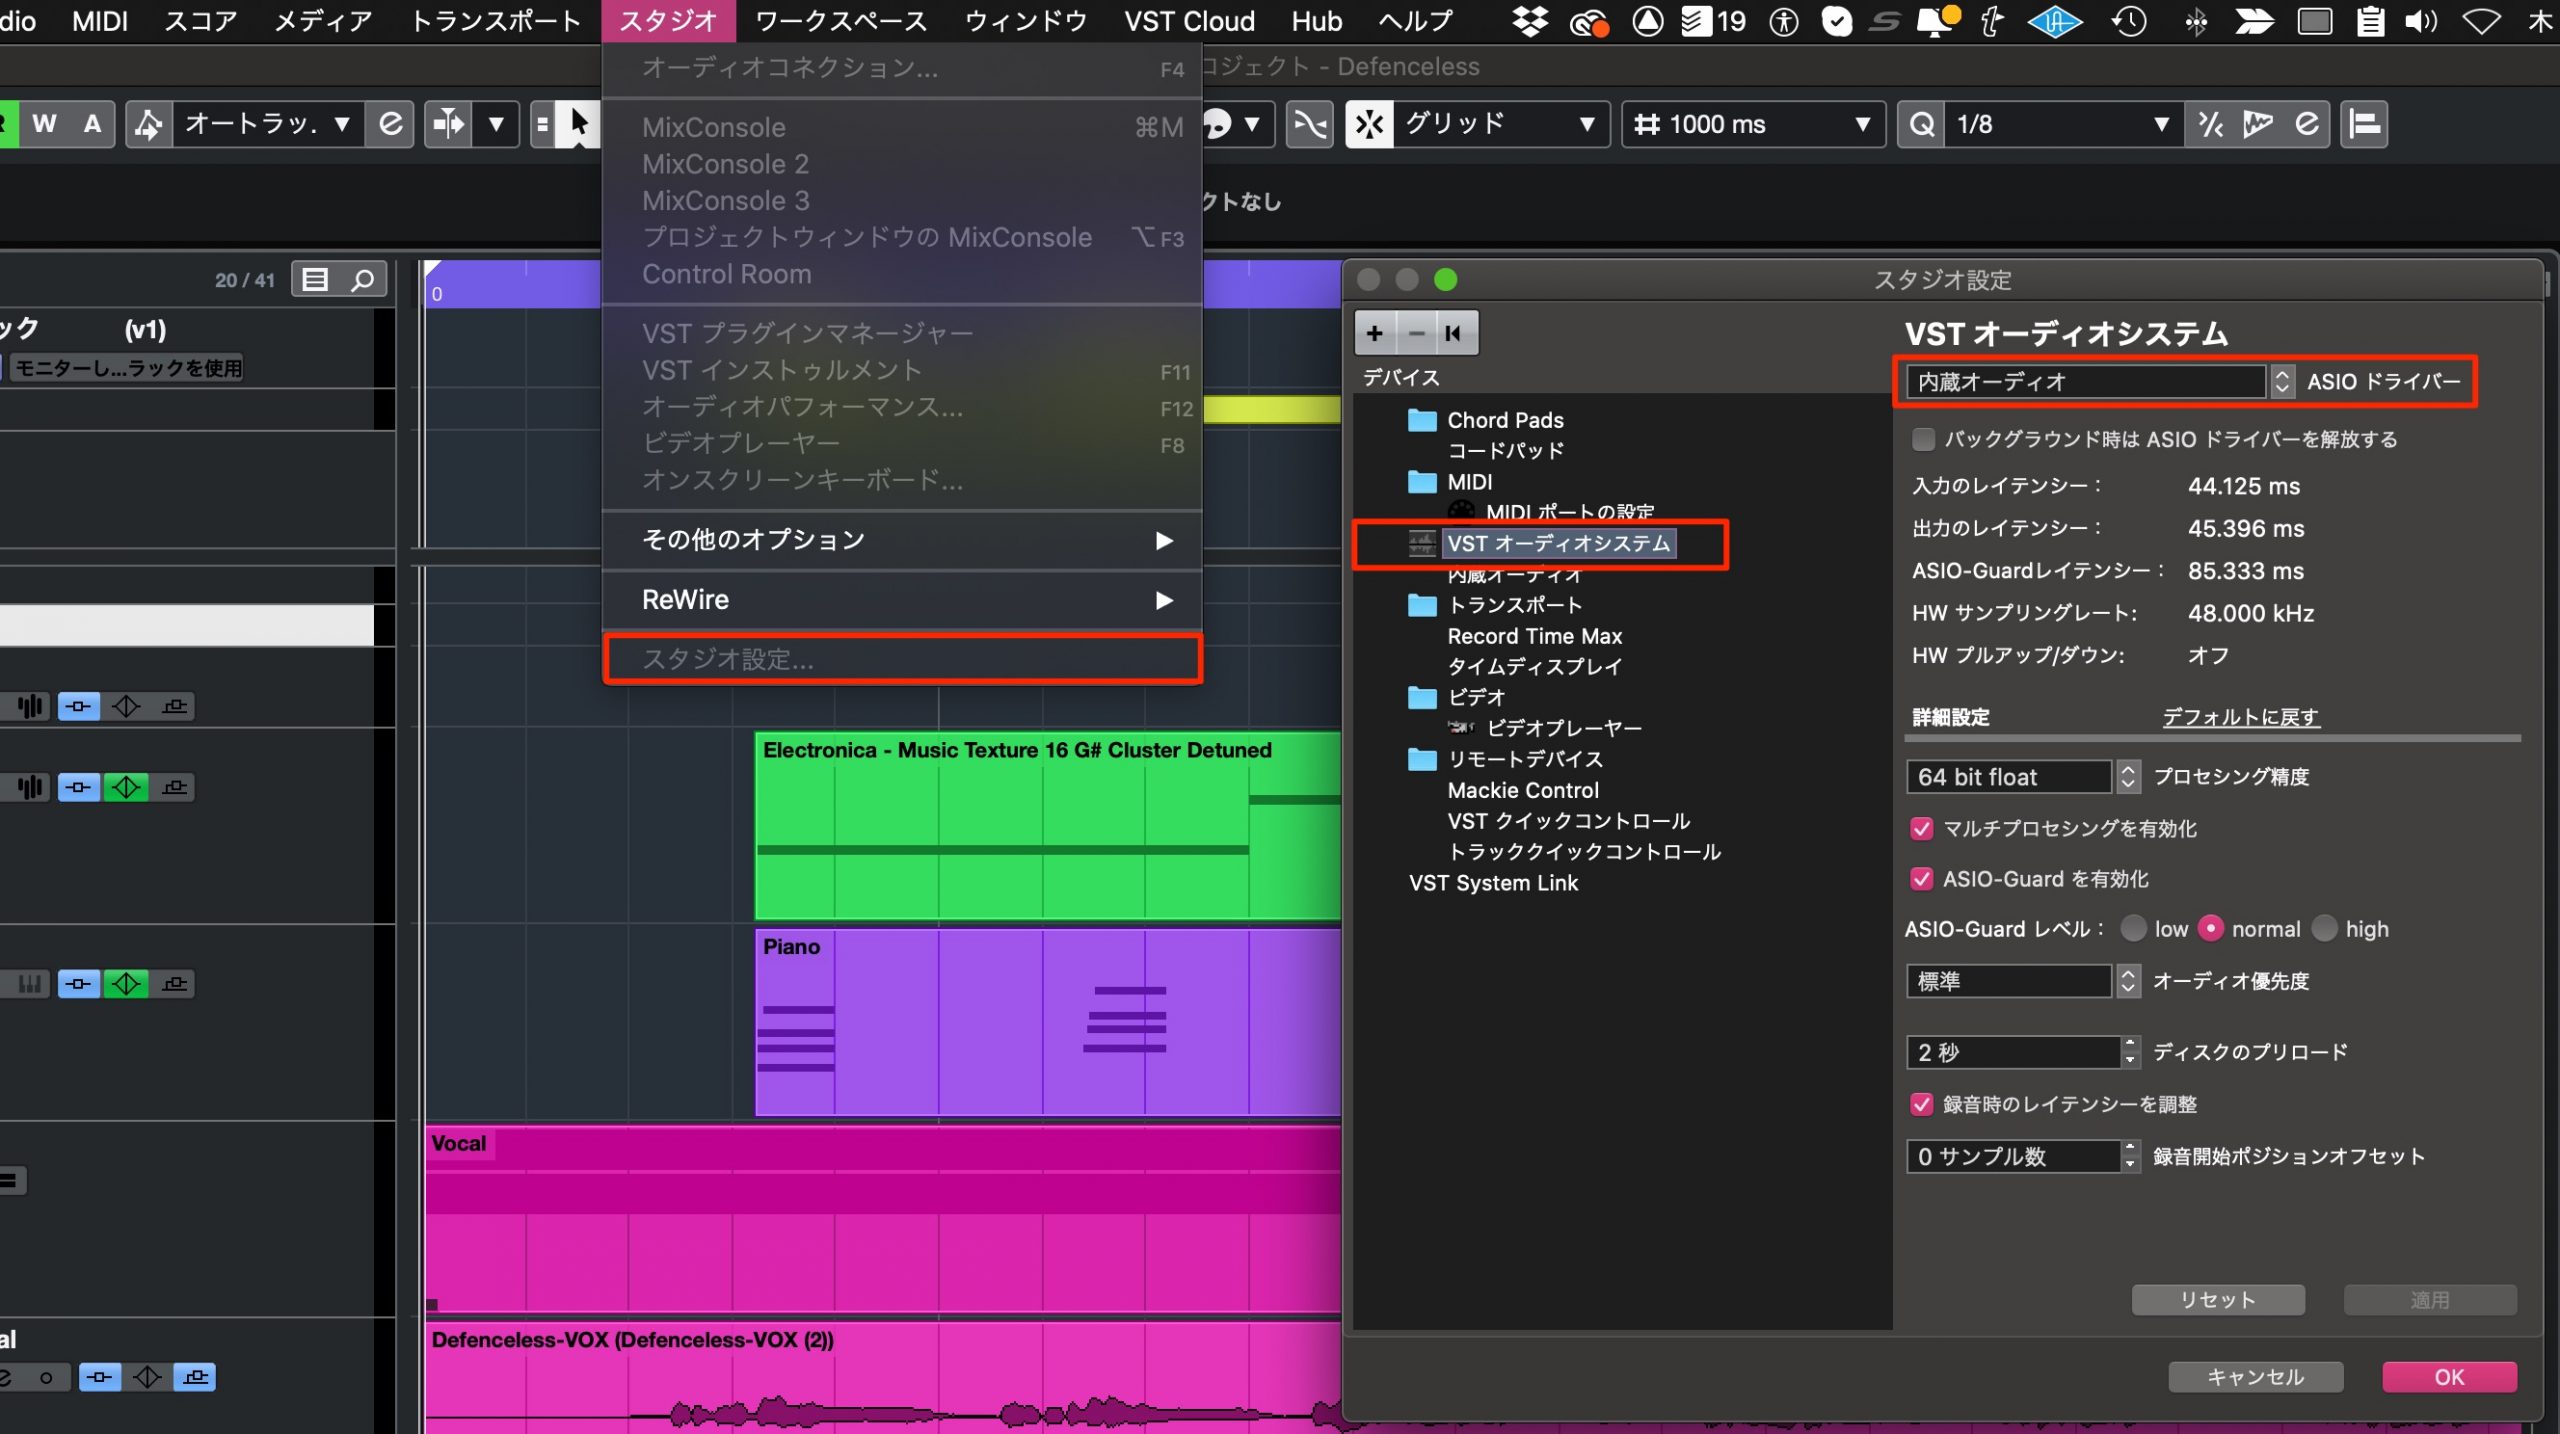Image resolution: width=2560 pixels, height=1434 pixels.
Task: Click the purple Piano MIDI clip
Action: click(1047, 1022)
